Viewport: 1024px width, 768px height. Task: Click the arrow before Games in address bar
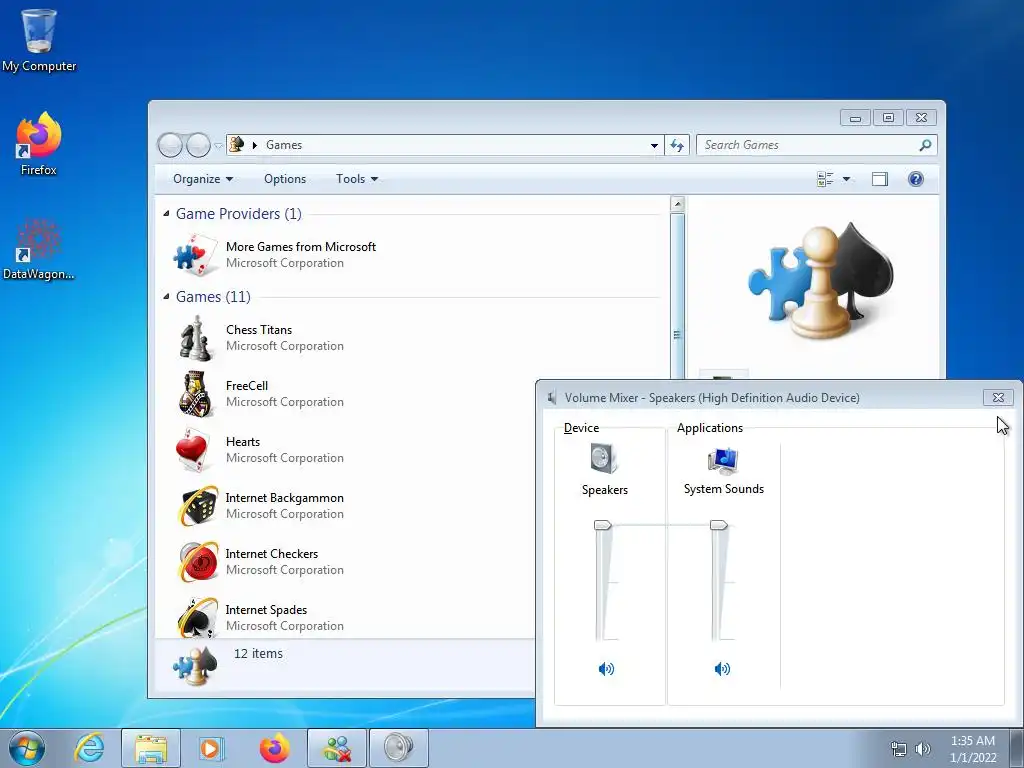[x=255, y=145]
